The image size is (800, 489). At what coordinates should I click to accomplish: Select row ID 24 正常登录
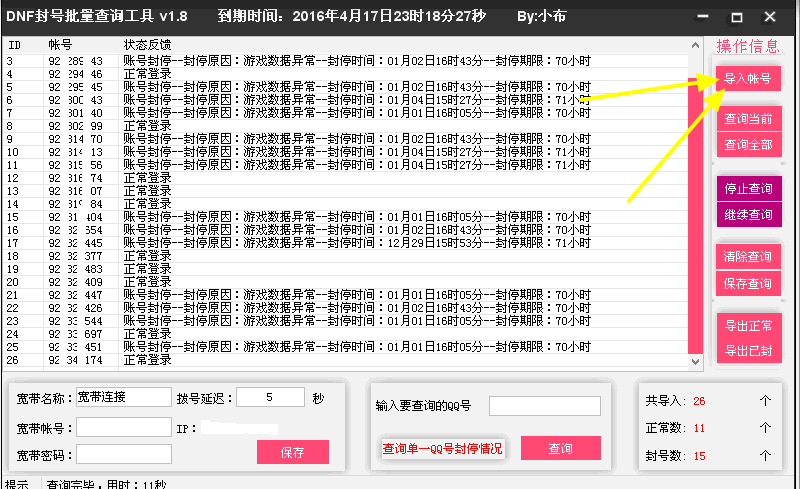(x=345, y=334)
